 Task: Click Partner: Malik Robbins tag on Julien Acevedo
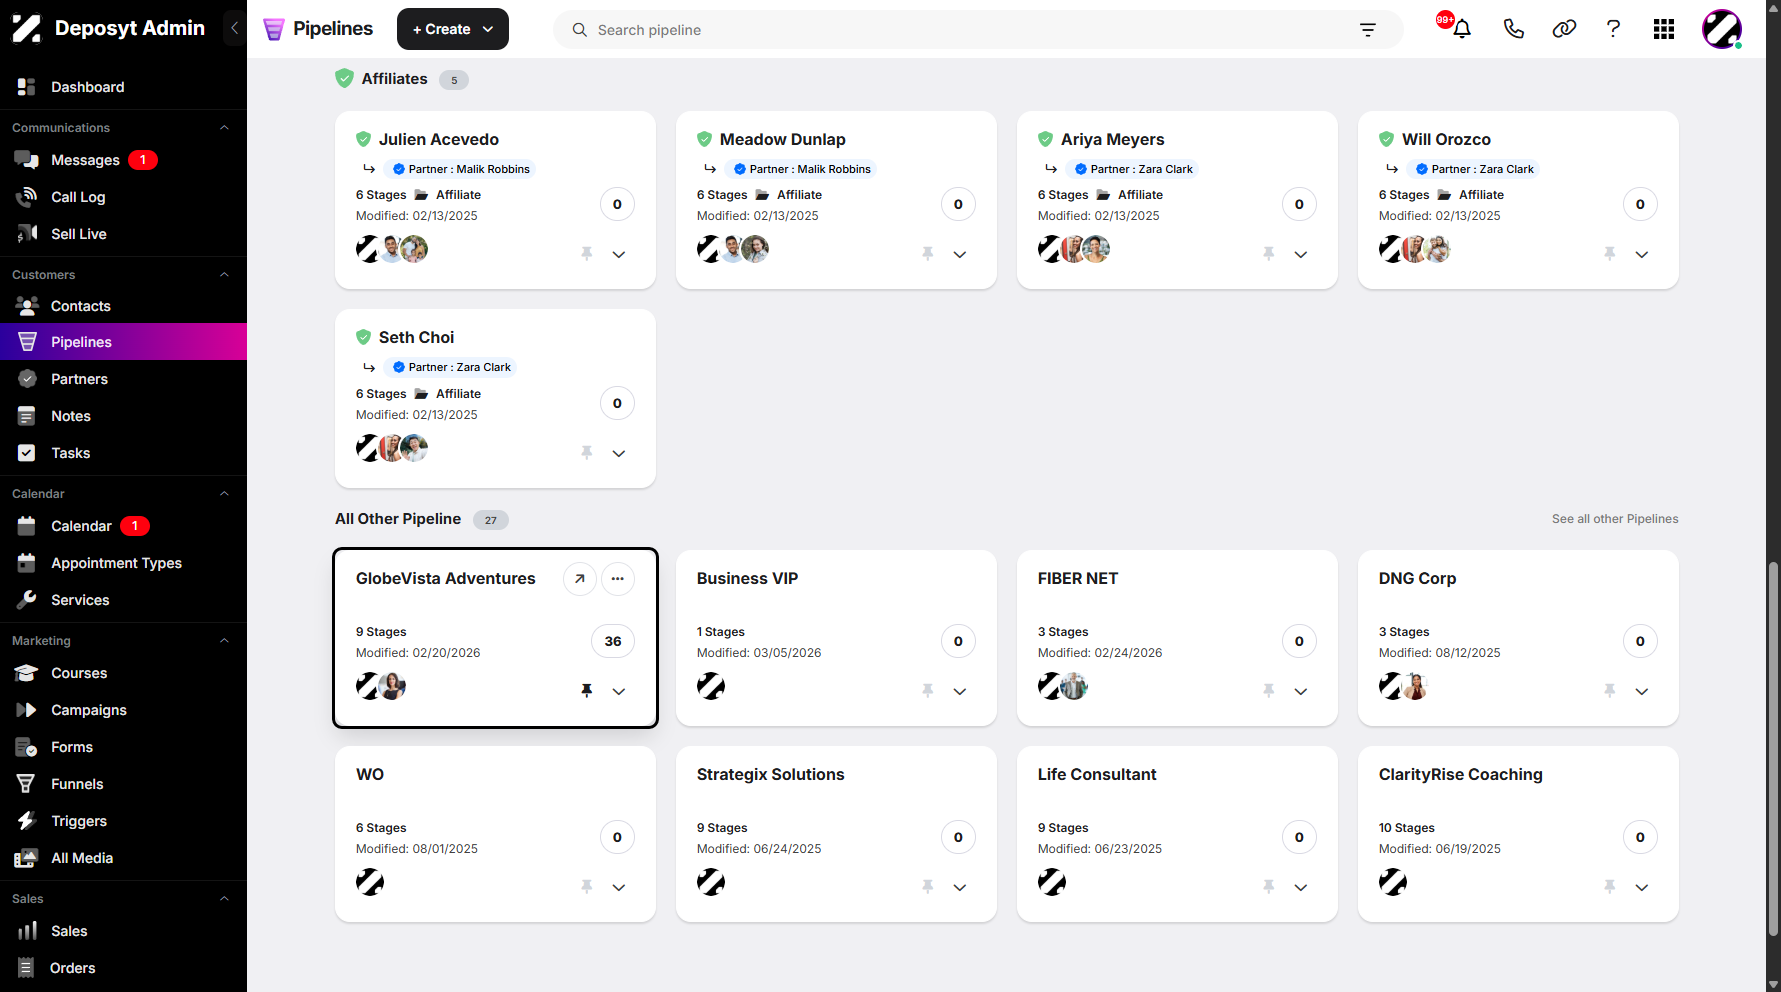pos(460,169)
